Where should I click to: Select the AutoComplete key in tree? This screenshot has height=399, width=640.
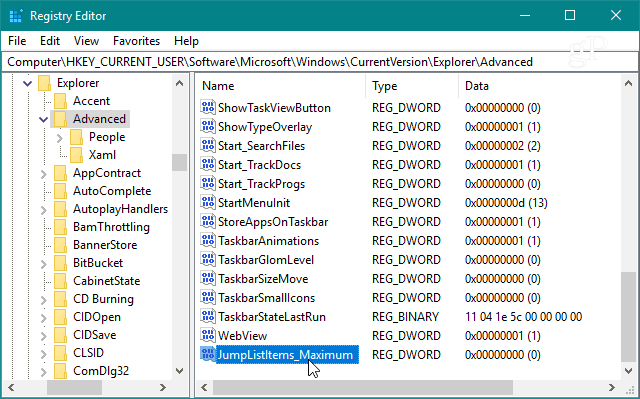click(x=112, y=191)
